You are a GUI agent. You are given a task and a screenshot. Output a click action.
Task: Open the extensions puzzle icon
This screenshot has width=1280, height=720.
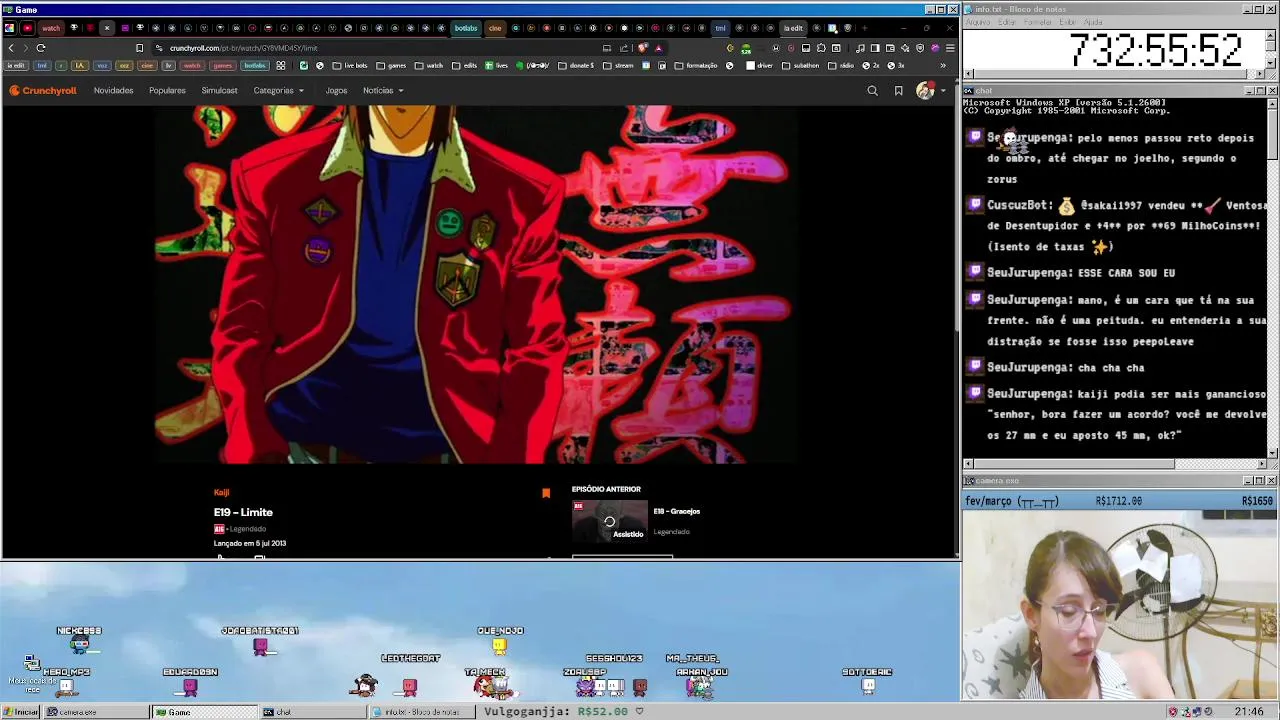(821, 48)
